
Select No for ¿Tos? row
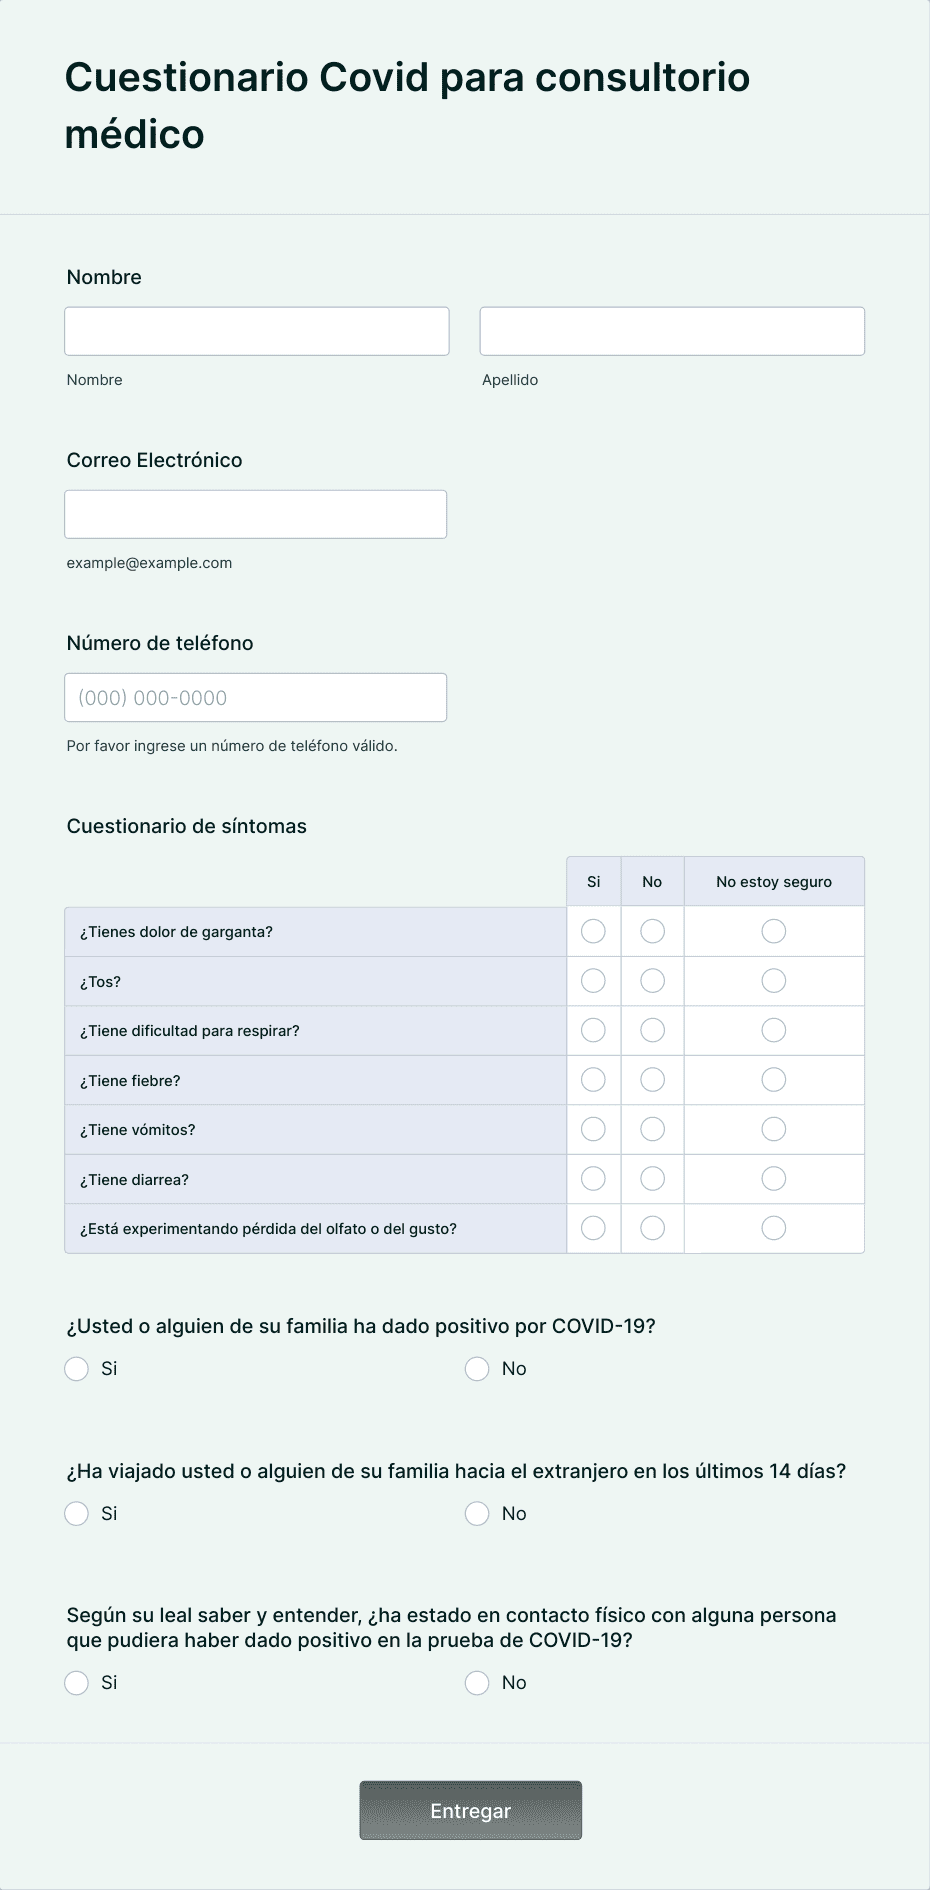click(x=652, y=981)
